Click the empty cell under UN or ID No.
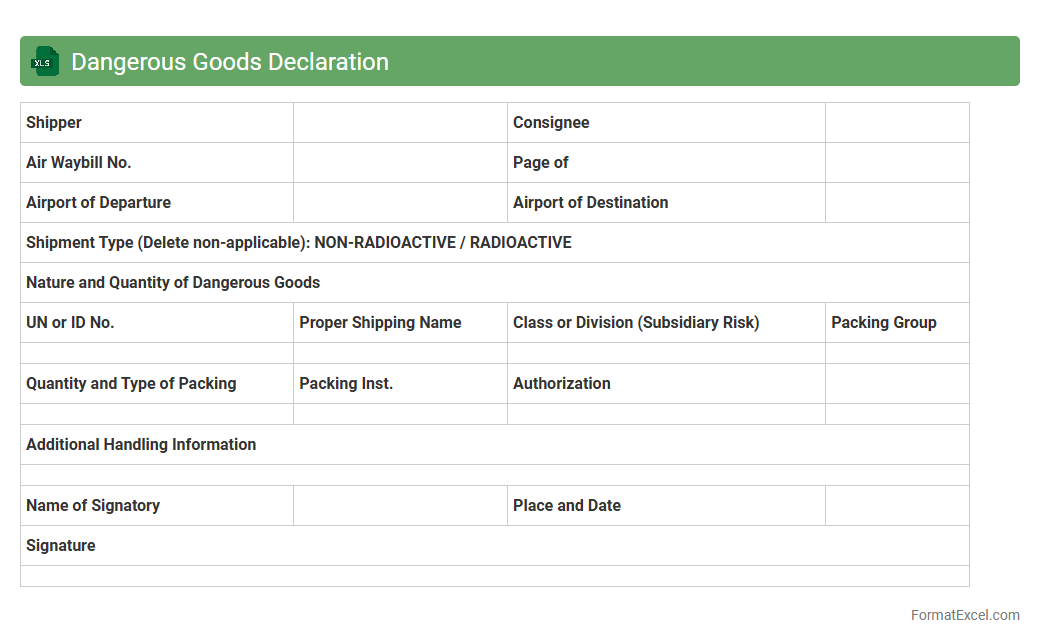The height and width of the screenshot is (644, 1040). click(x=157, y=353)
